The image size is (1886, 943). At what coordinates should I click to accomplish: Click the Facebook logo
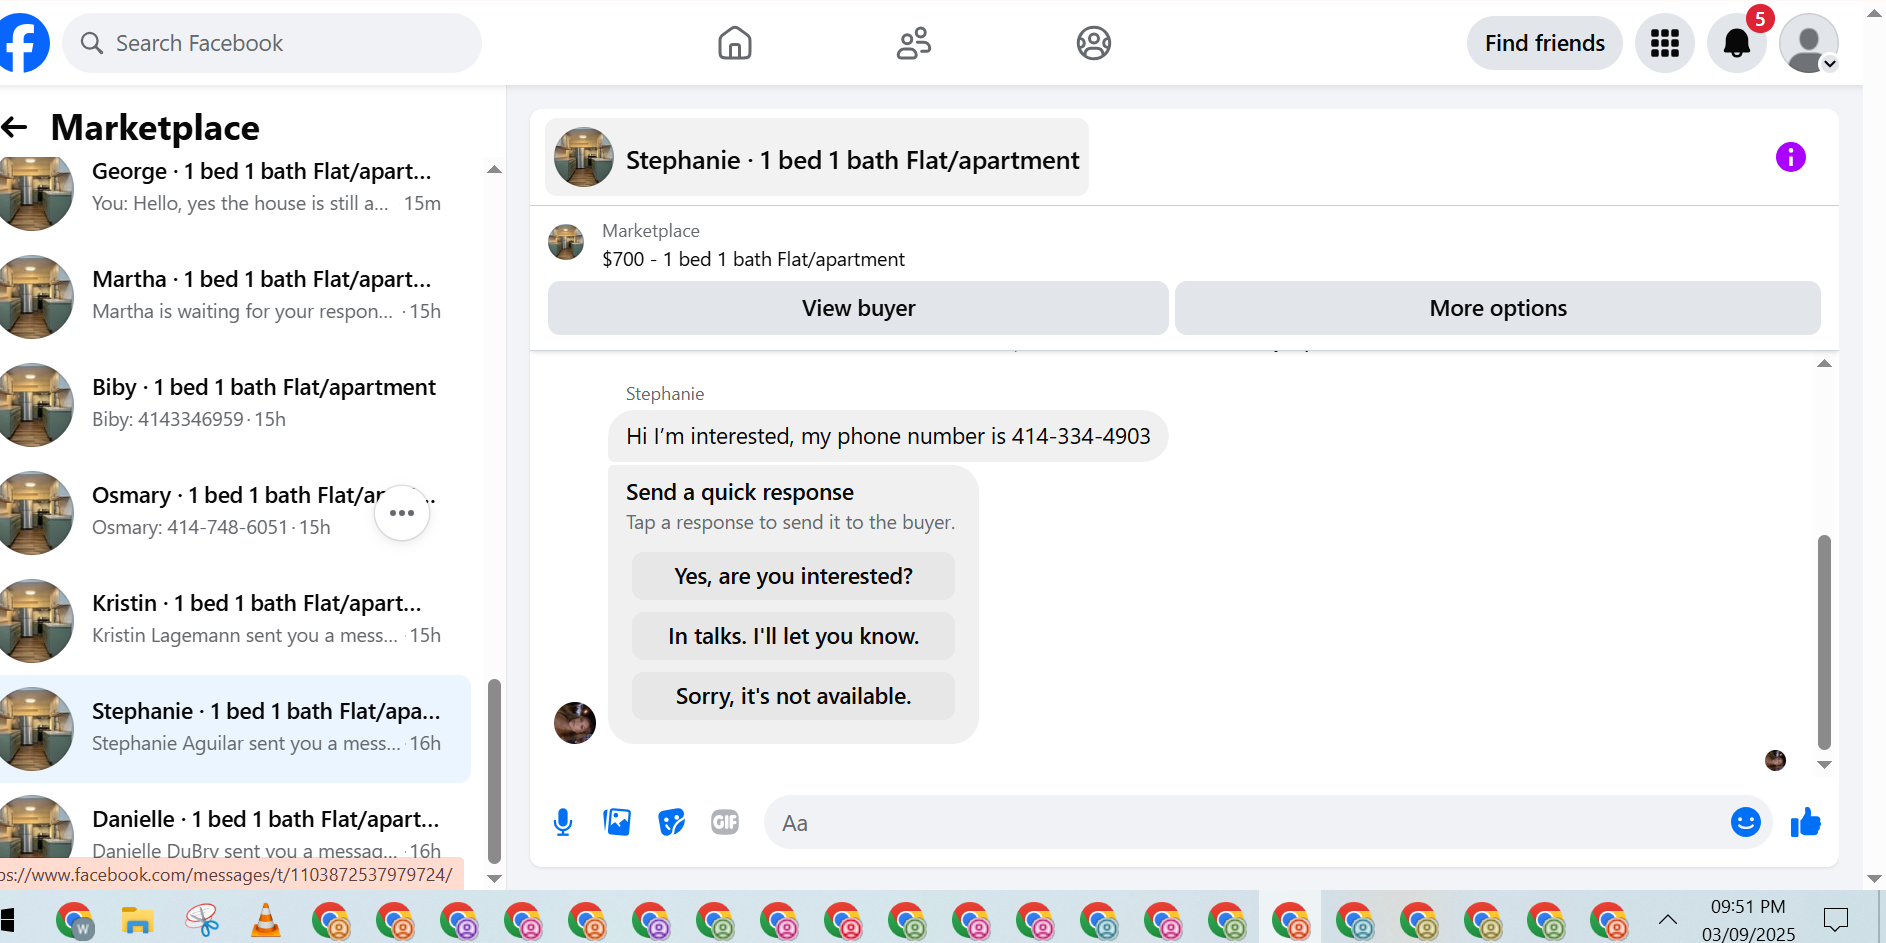point(22,43)
